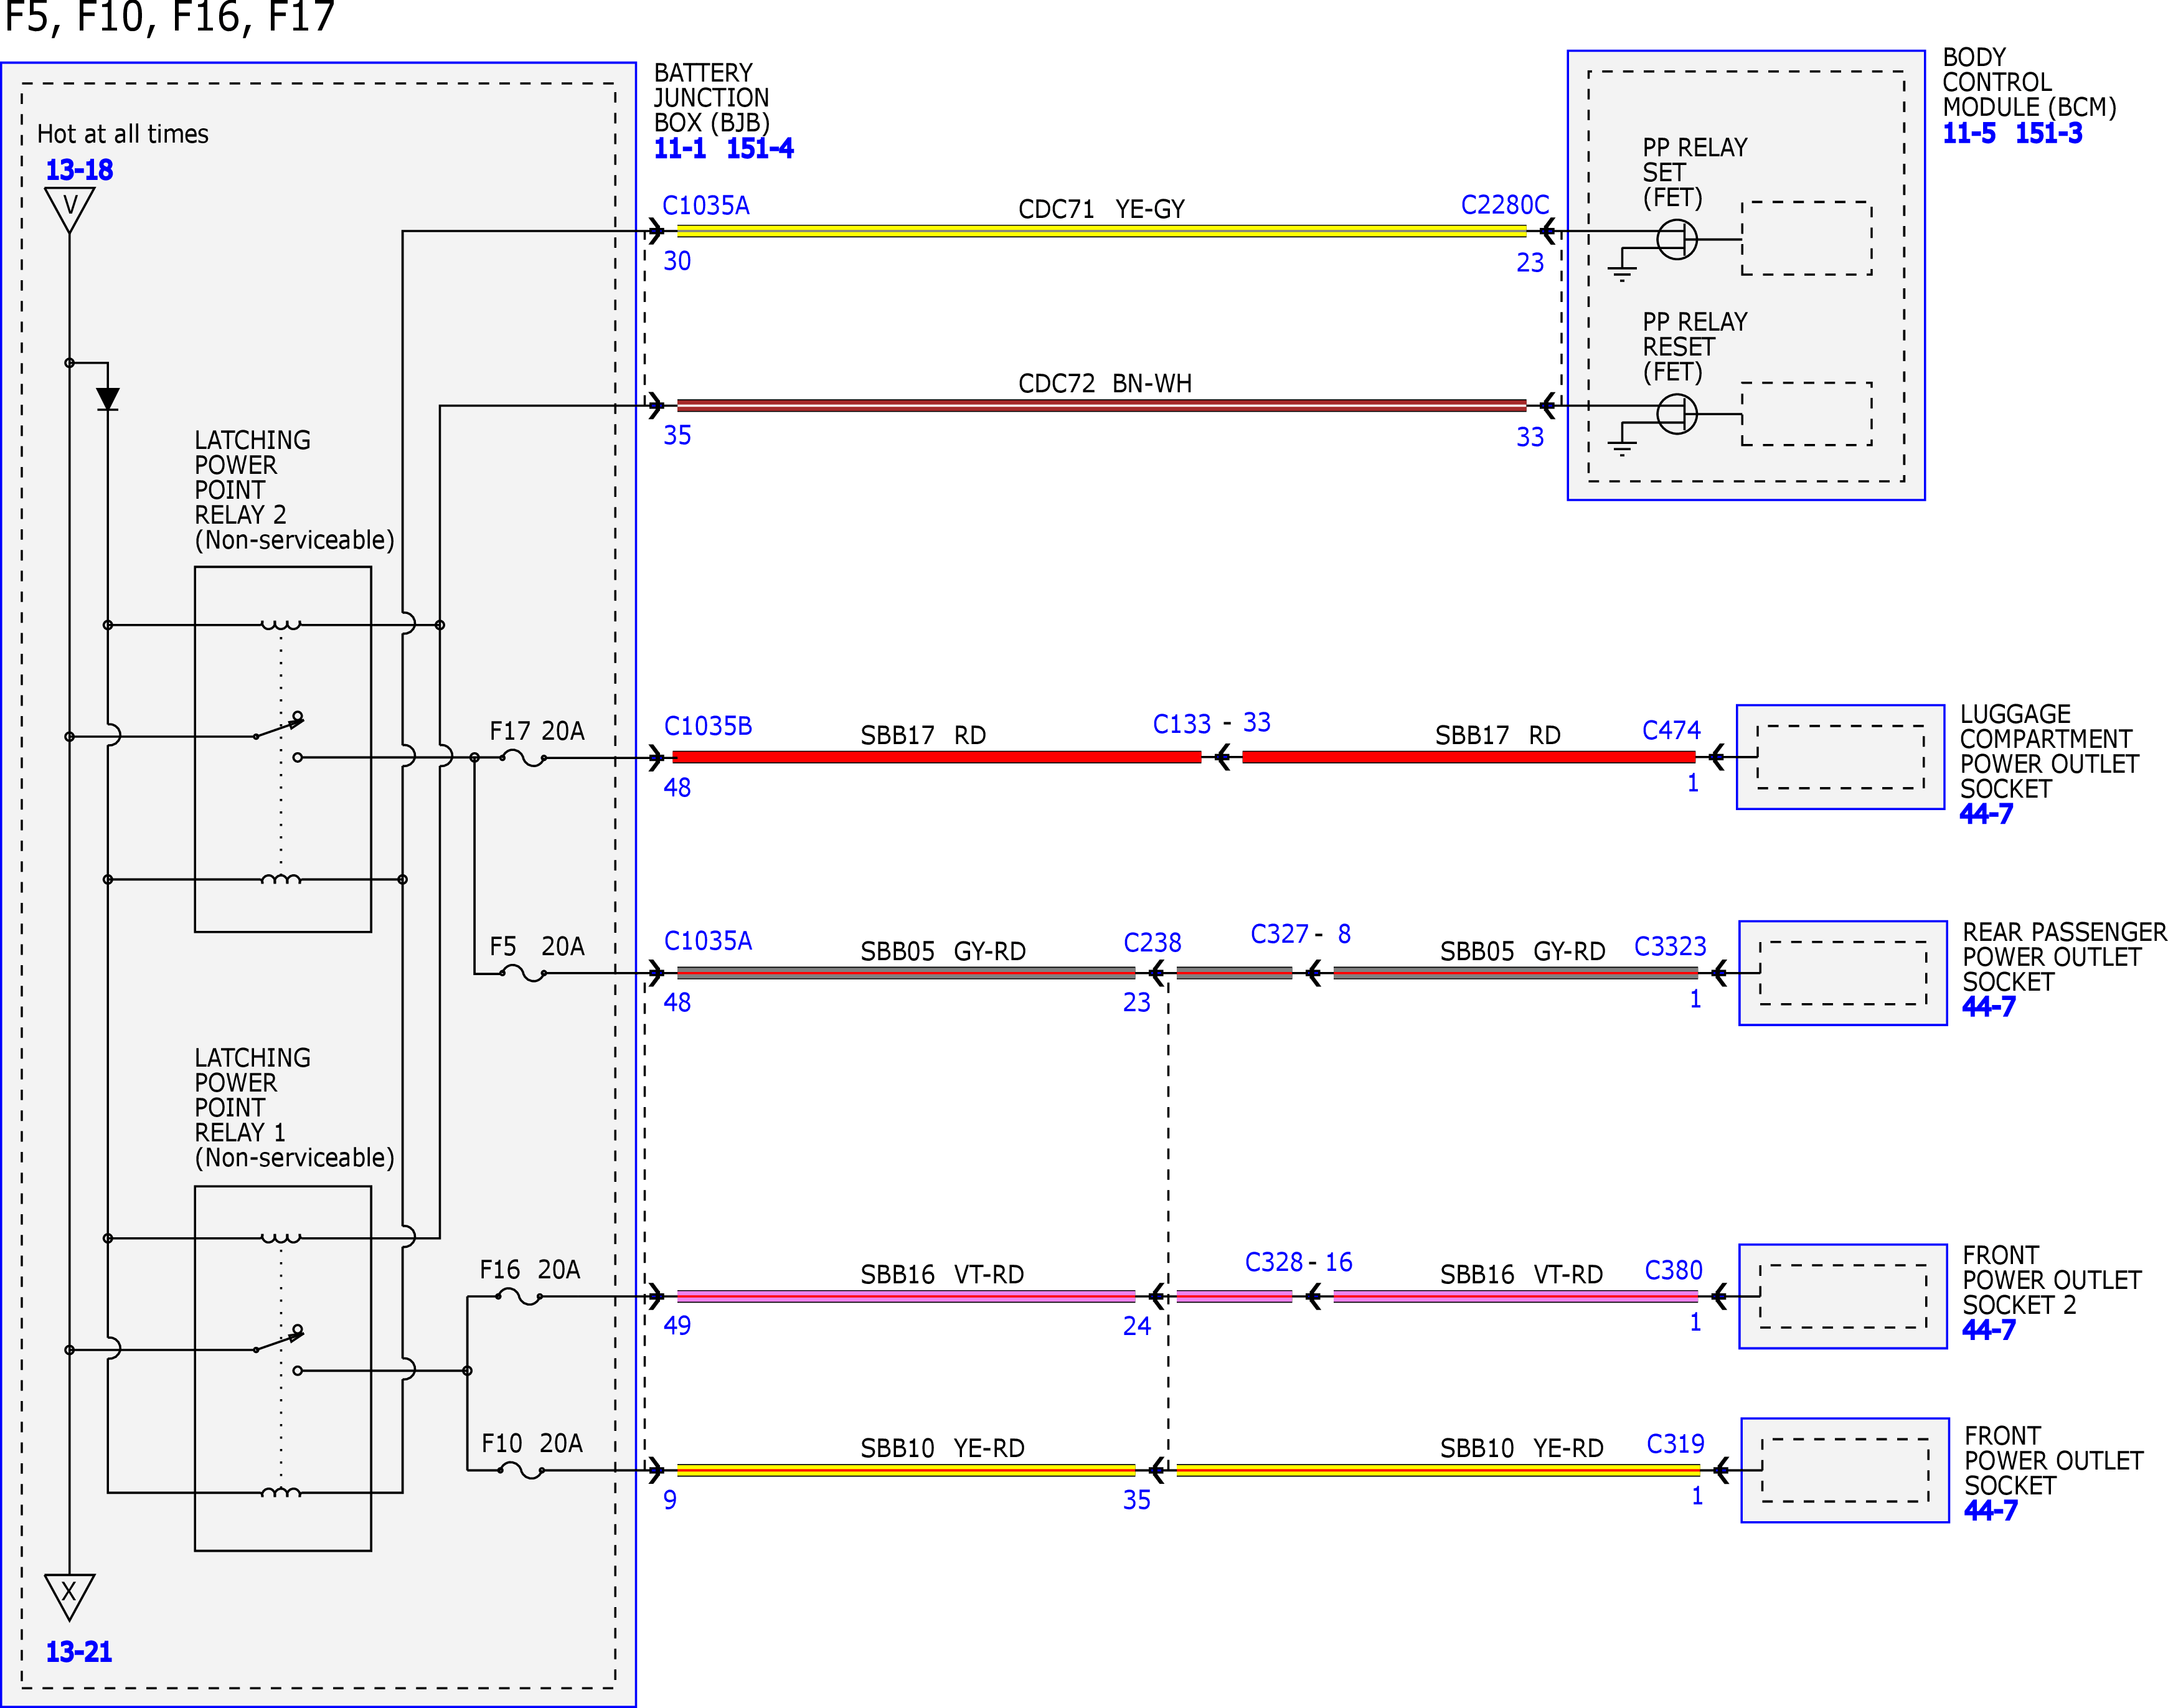Select the CDC72 BN-WH wire
Viewport: 2168px width, 1708px height.
1102,406
